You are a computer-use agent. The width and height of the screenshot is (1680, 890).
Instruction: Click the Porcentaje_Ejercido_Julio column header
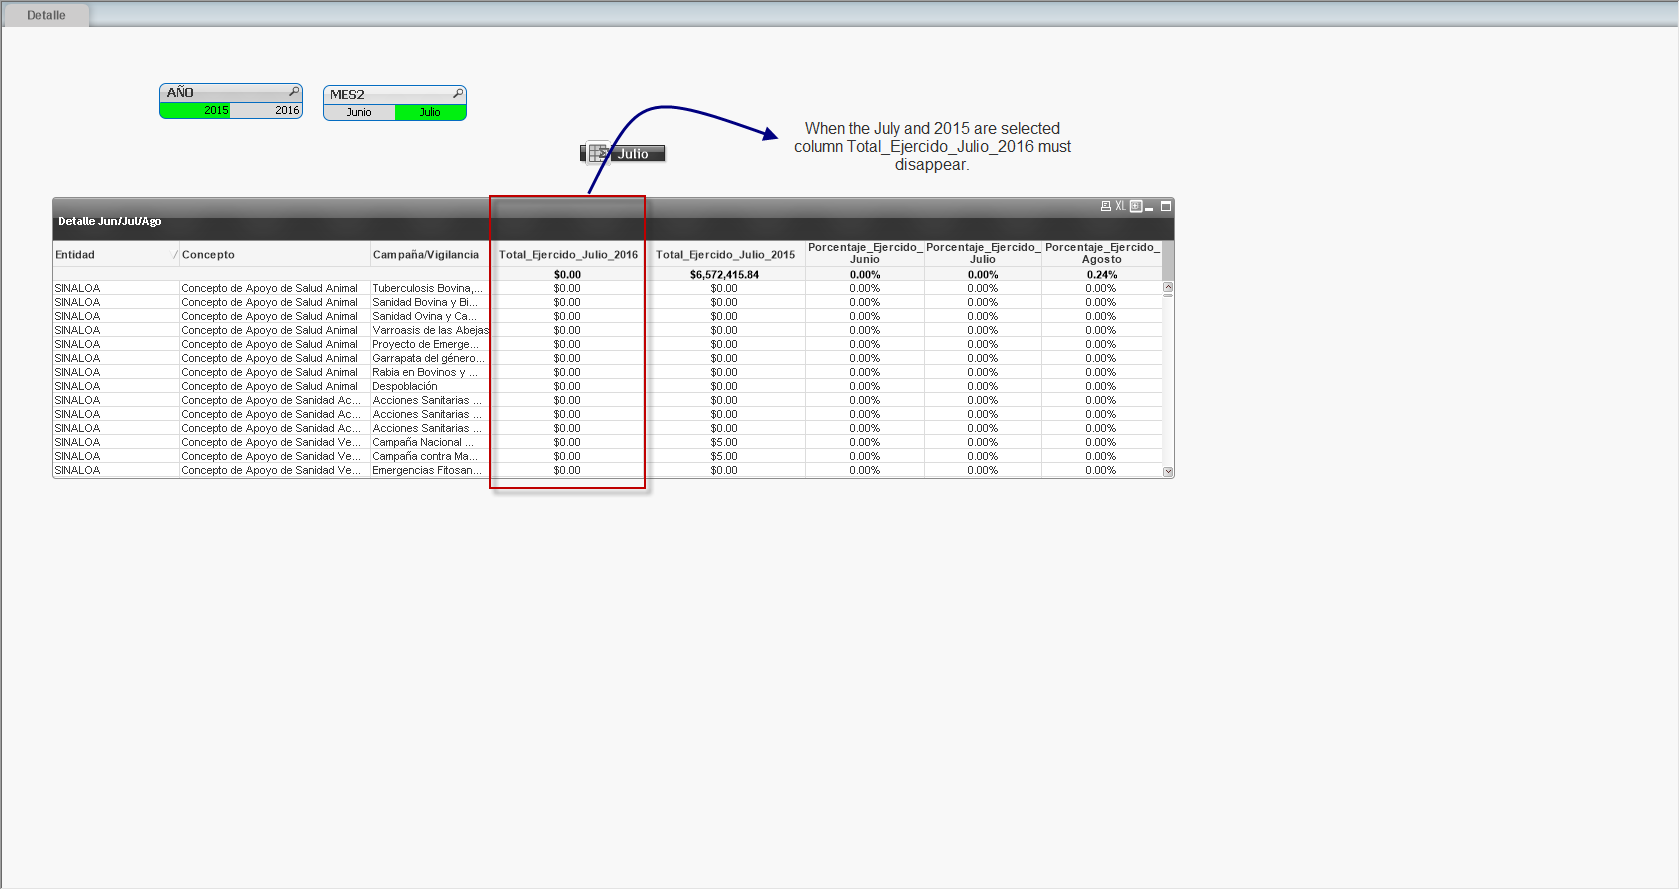983,253
